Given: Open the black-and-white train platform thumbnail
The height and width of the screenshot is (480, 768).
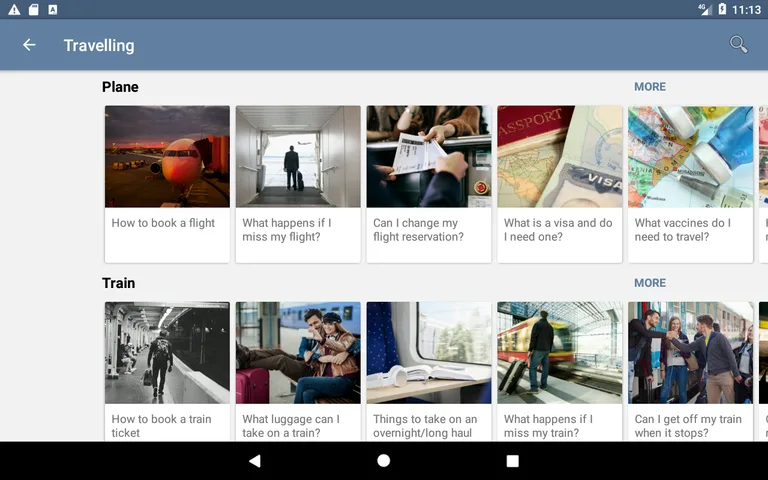Looking at the screenshot, I should (x=167, y=353).
